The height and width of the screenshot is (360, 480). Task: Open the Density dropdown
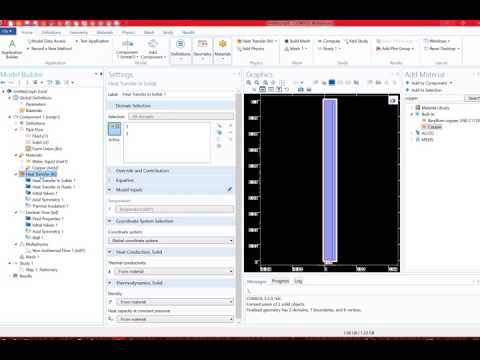coord(175,302)
